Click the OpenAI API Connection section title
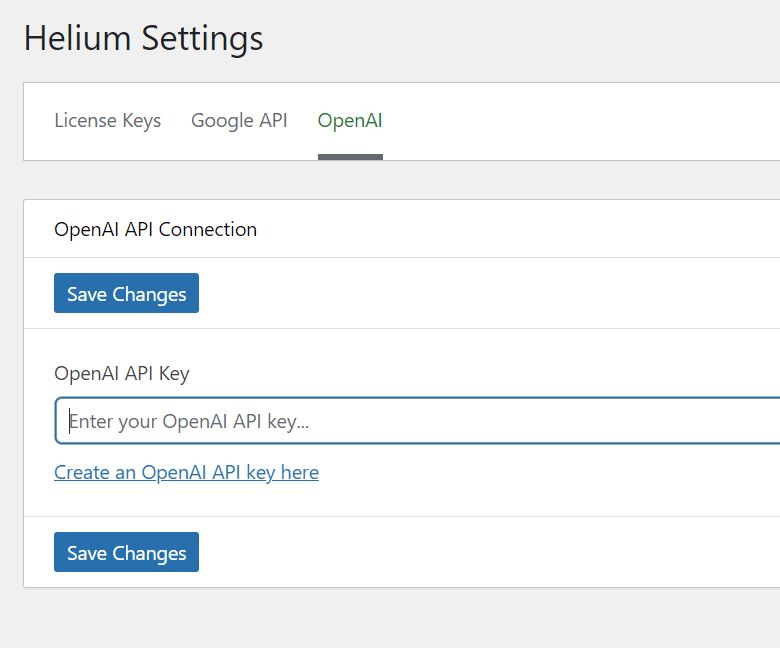 [156, 229]
